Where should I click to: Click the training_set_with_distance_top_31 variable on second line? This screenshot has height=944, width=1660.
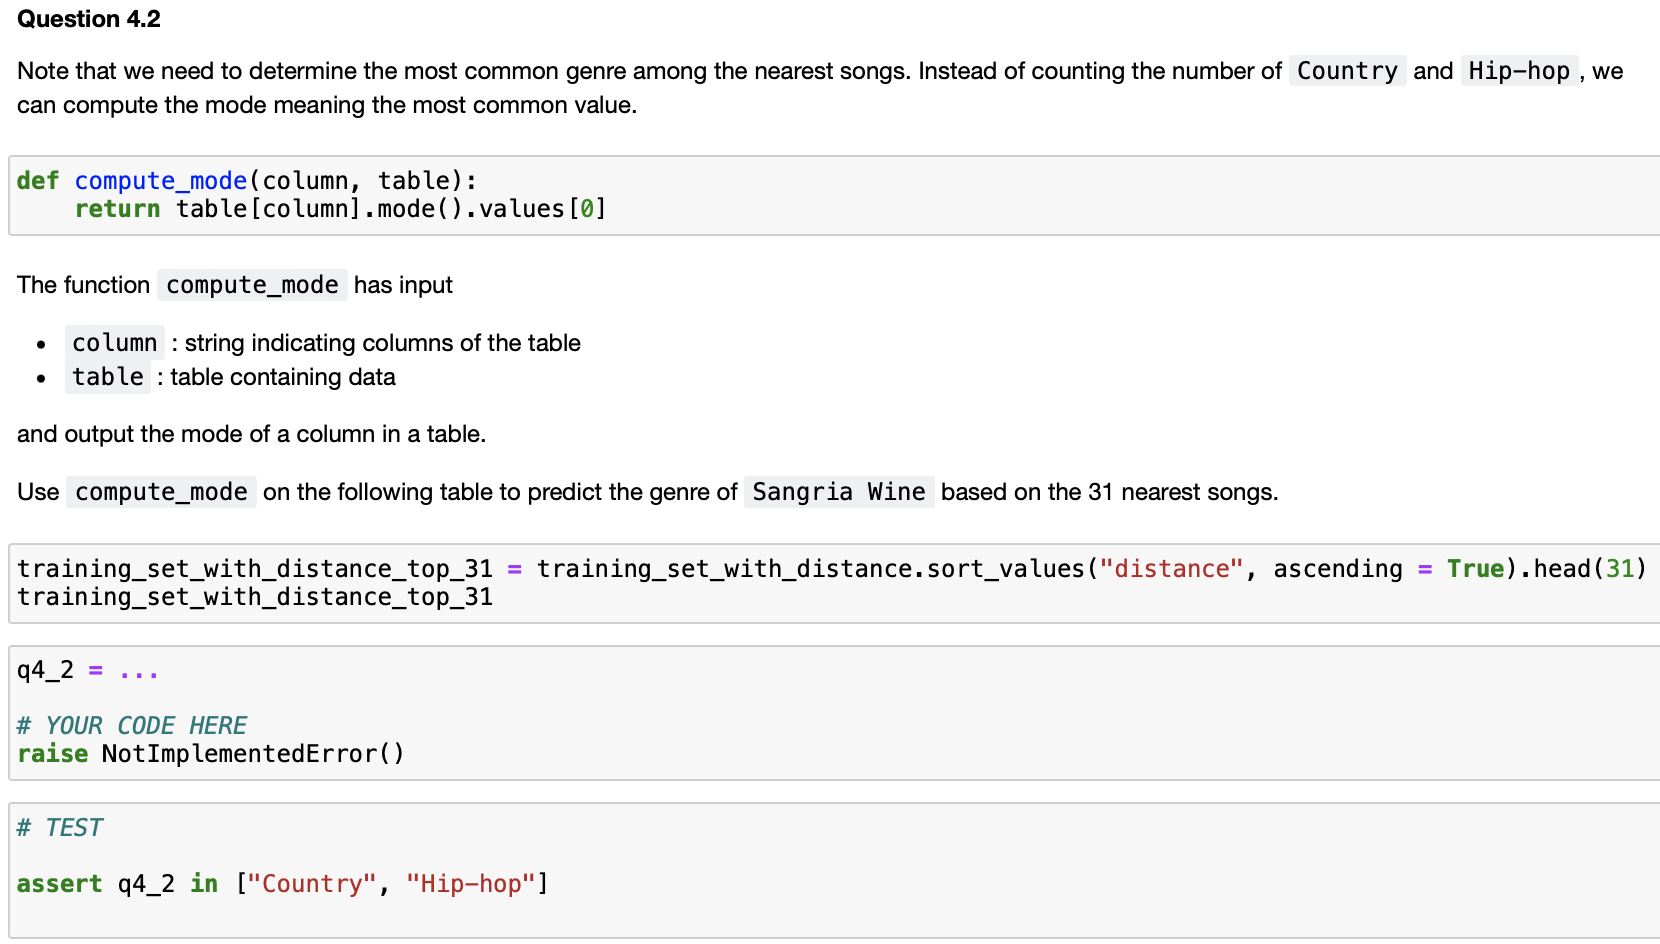pos(253,596)
